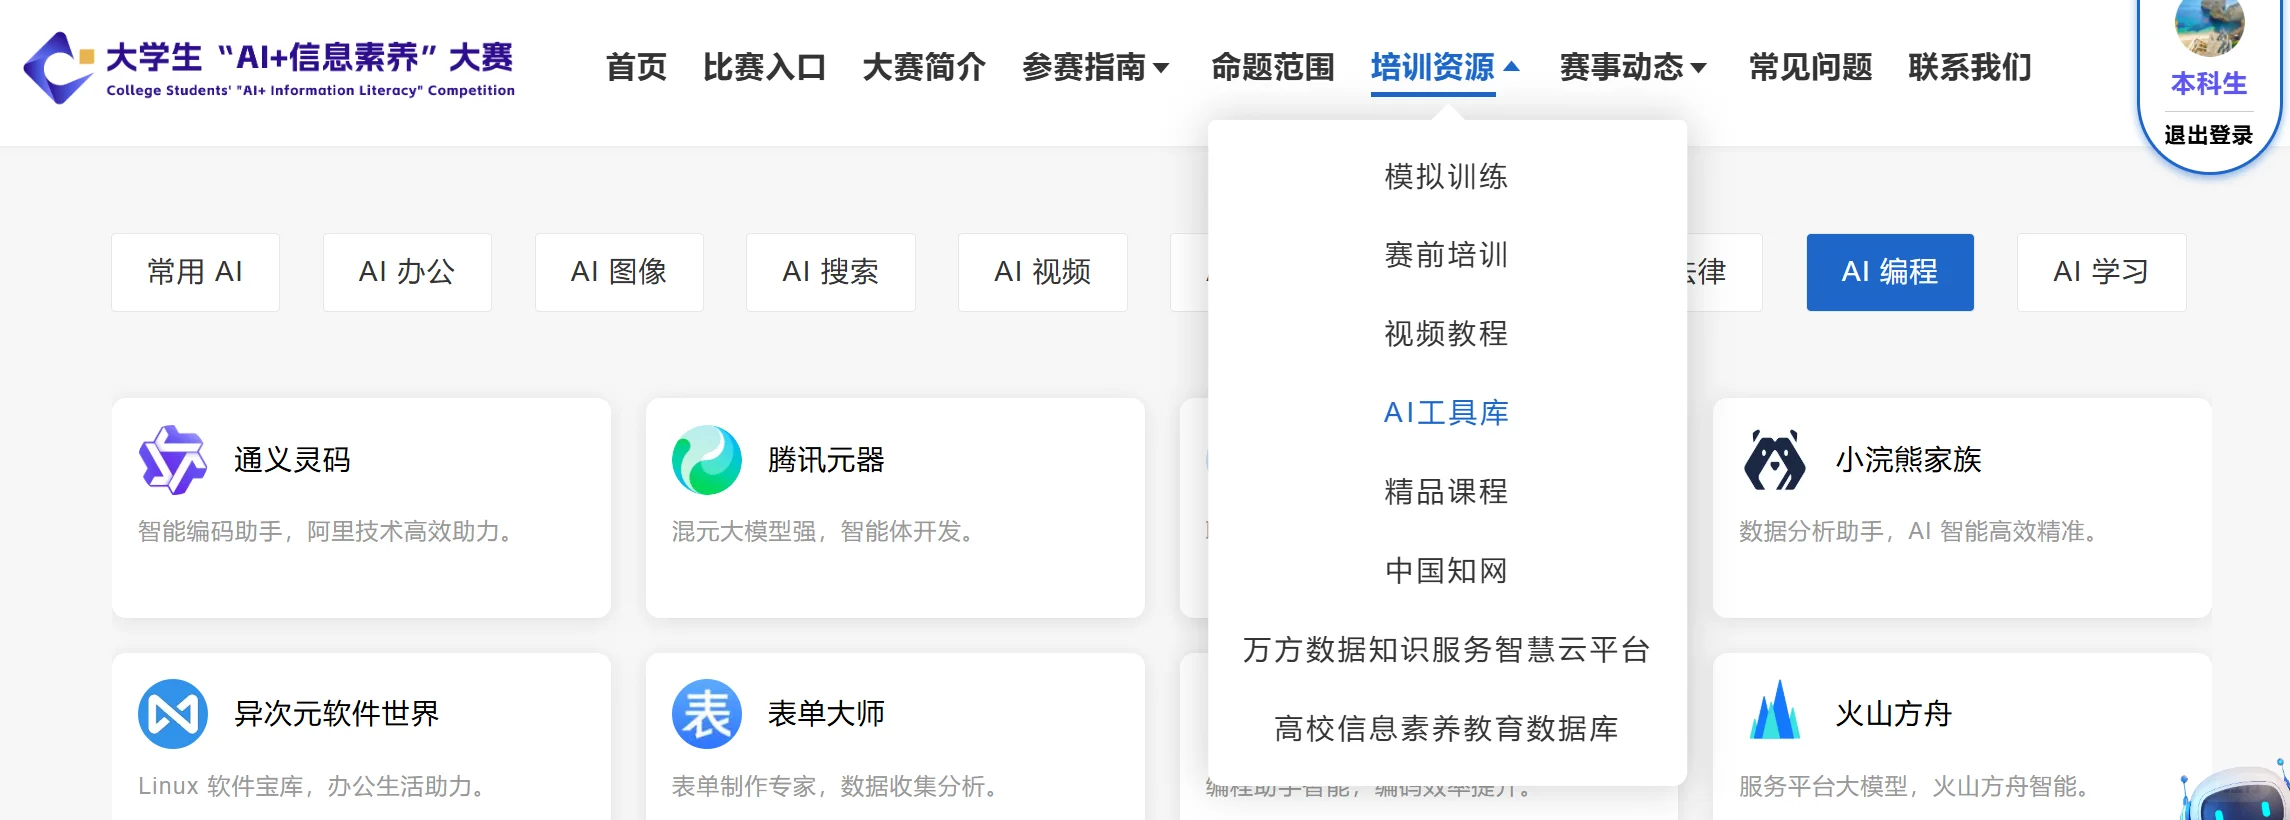Screen dimensions: 2290x820
Task: Select 中国知网 from the dropdown
Action: [1447, 571]
